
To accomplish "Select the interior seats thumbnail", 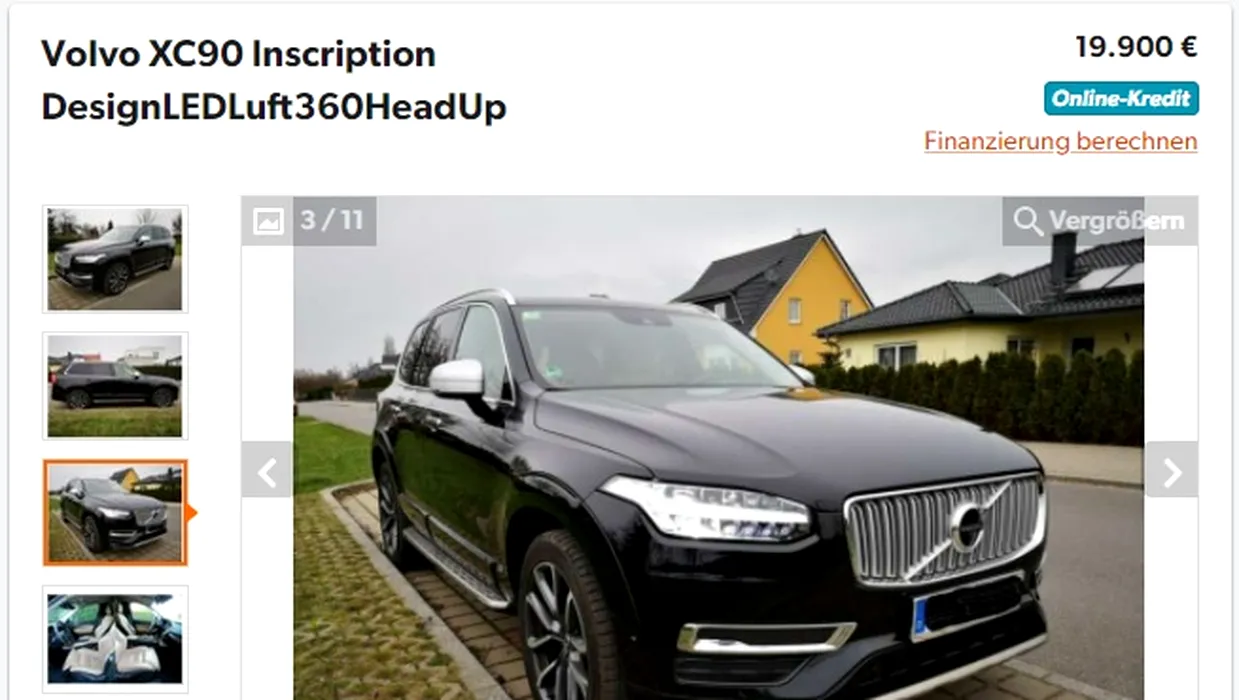I will [x=115, y=639].
